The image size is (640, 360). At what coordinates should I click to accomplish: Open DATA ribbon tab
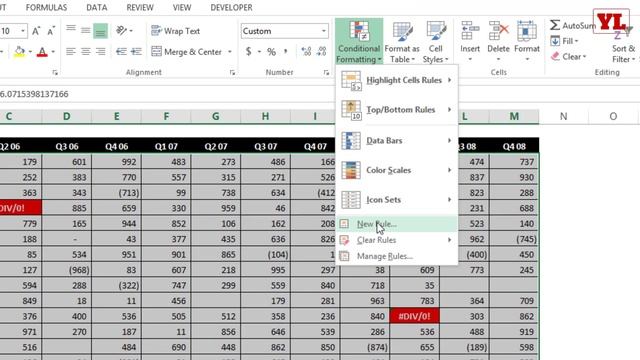(x=97, y=7)
